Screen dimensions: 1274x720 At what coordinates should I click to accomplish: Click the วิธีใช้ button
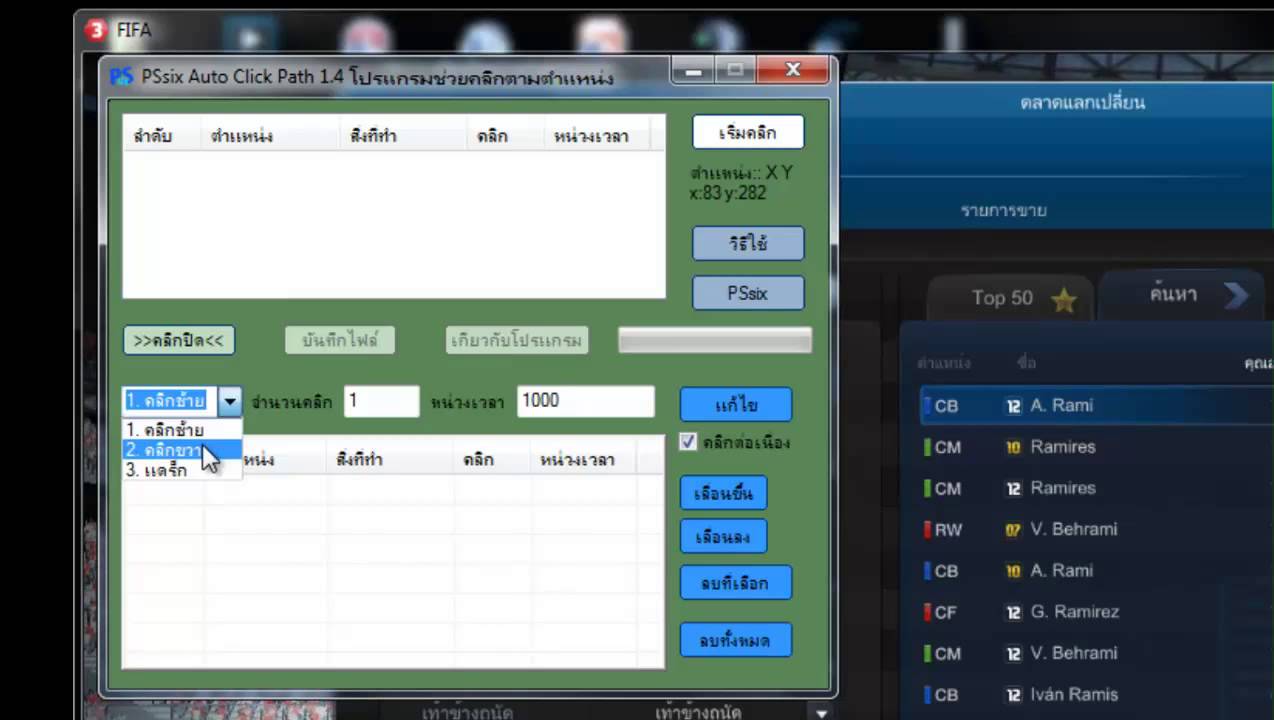coord(748,243)
